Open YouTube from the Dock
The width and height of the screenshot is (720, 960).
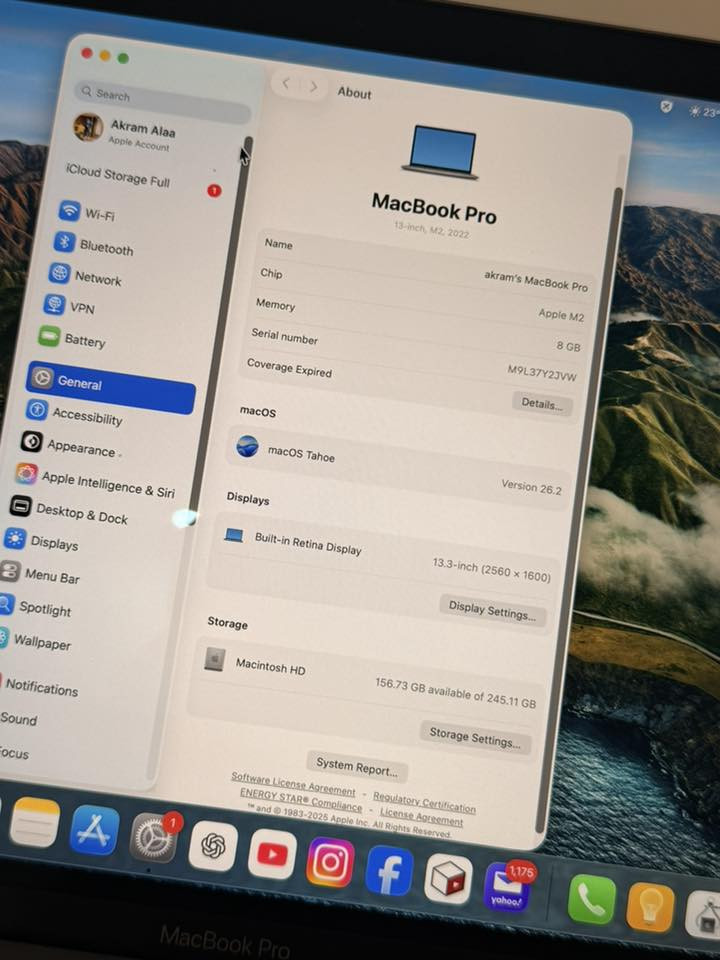click(272, 853)
